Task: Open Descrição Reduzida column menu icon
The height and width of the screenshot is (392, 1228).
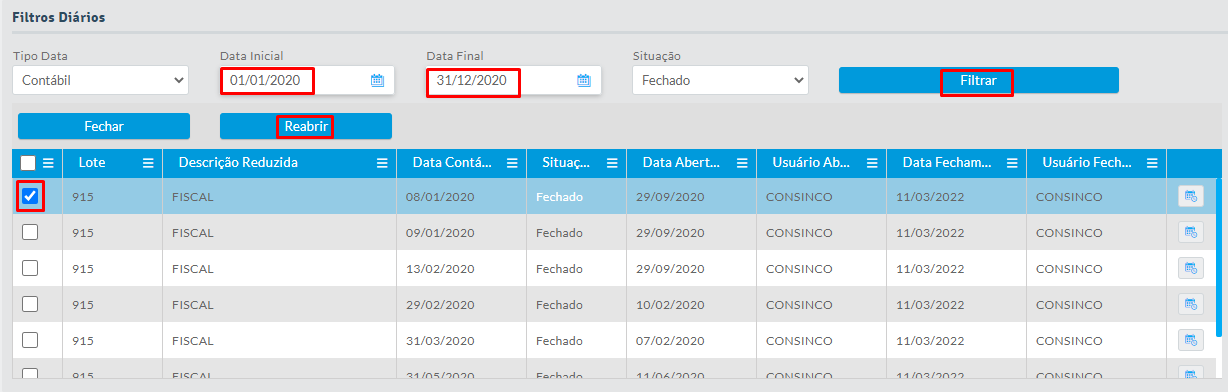Action: (x=382, y=163)
